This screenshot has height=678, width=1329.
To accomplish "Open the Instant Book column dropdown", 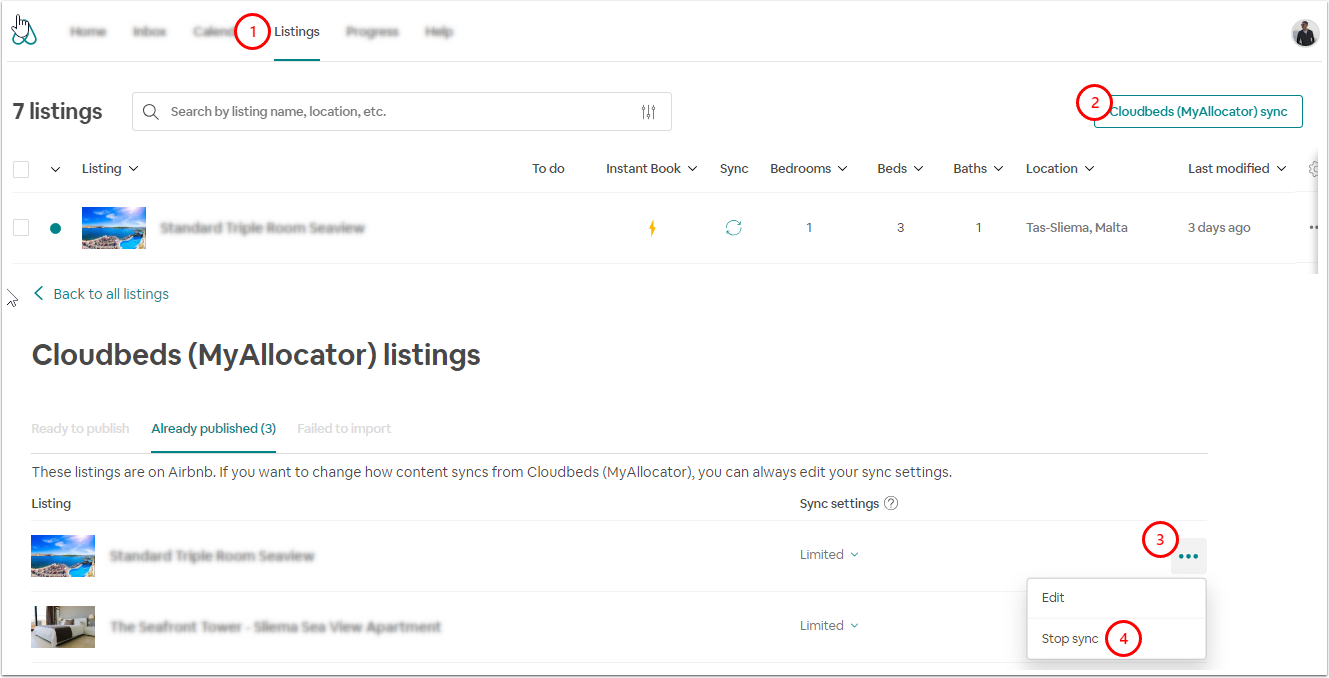I will [651, 169].
